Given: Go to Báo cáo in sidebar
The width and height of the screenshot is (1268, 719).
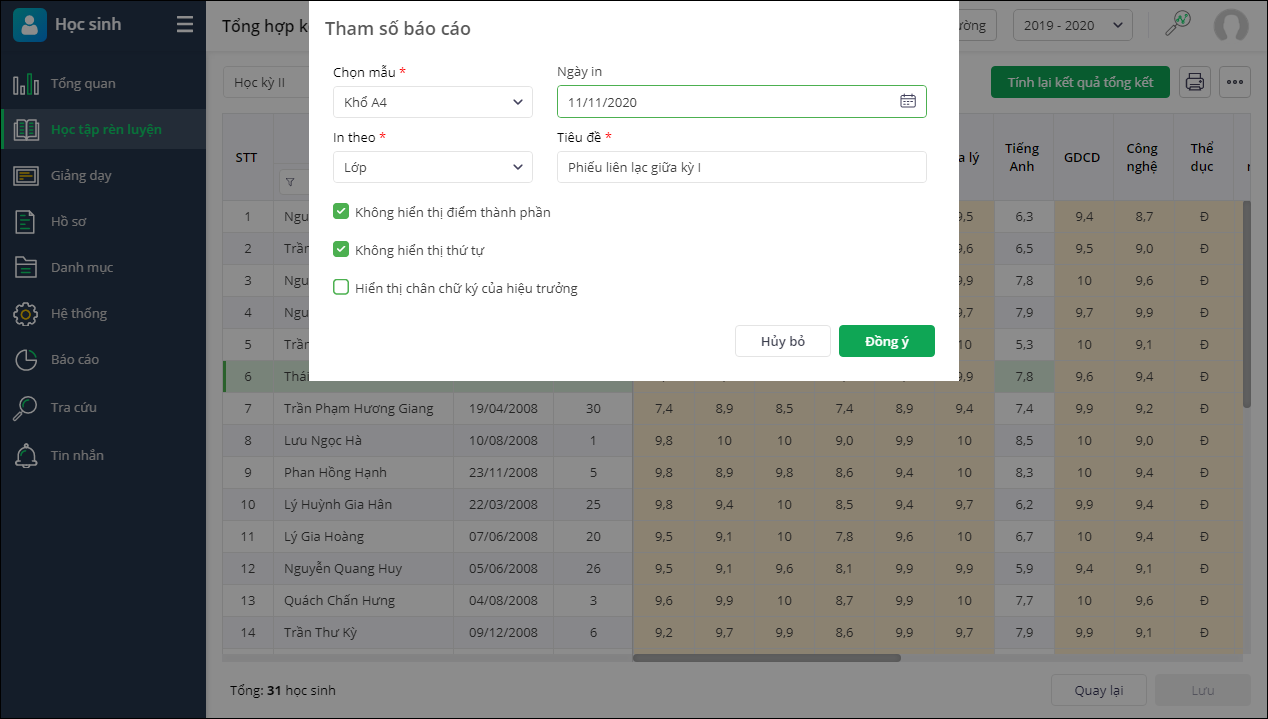Looking at the screenshot, I should (75, 359).
